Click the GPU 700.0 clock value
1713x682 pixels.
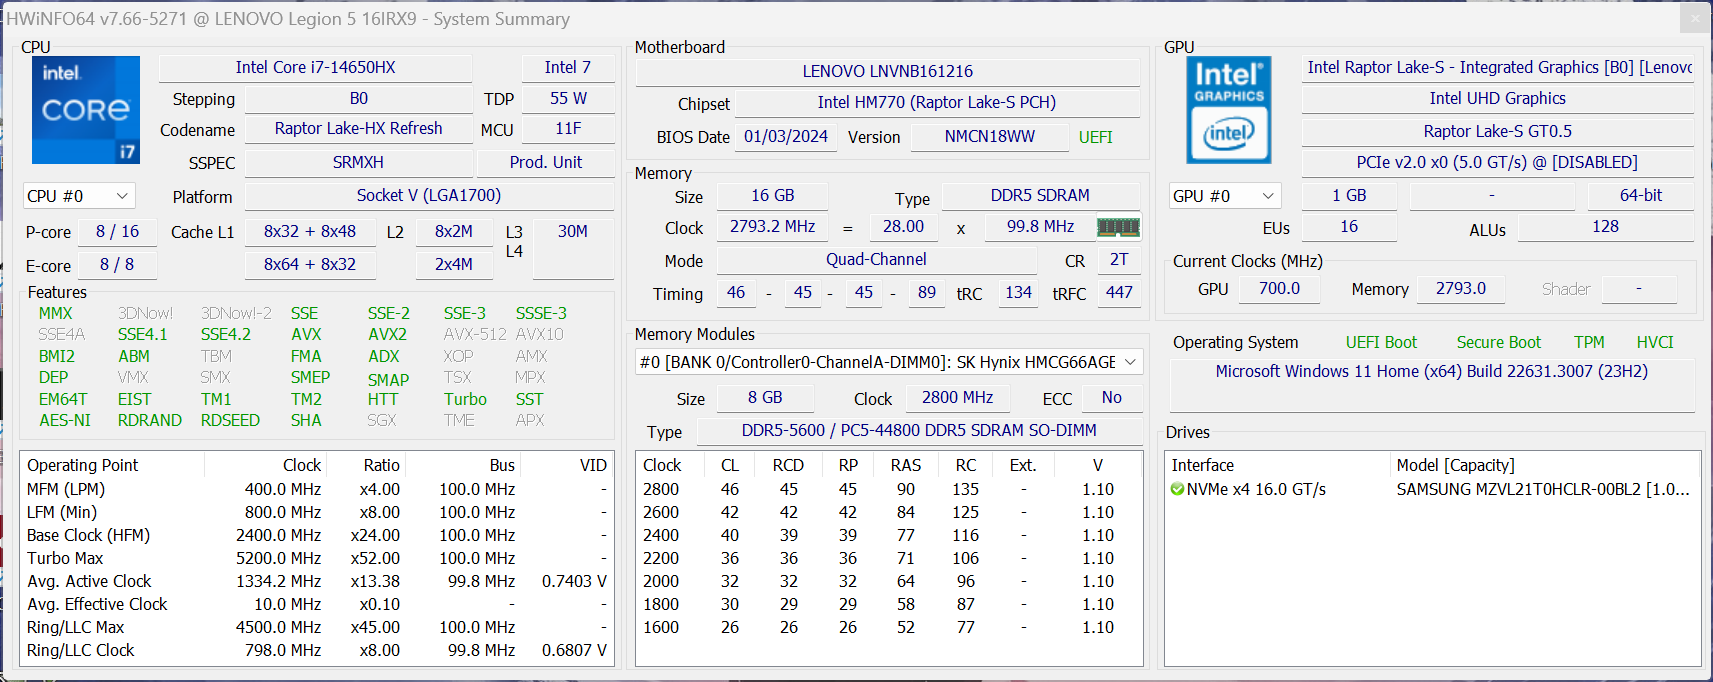click(1279, 289)
